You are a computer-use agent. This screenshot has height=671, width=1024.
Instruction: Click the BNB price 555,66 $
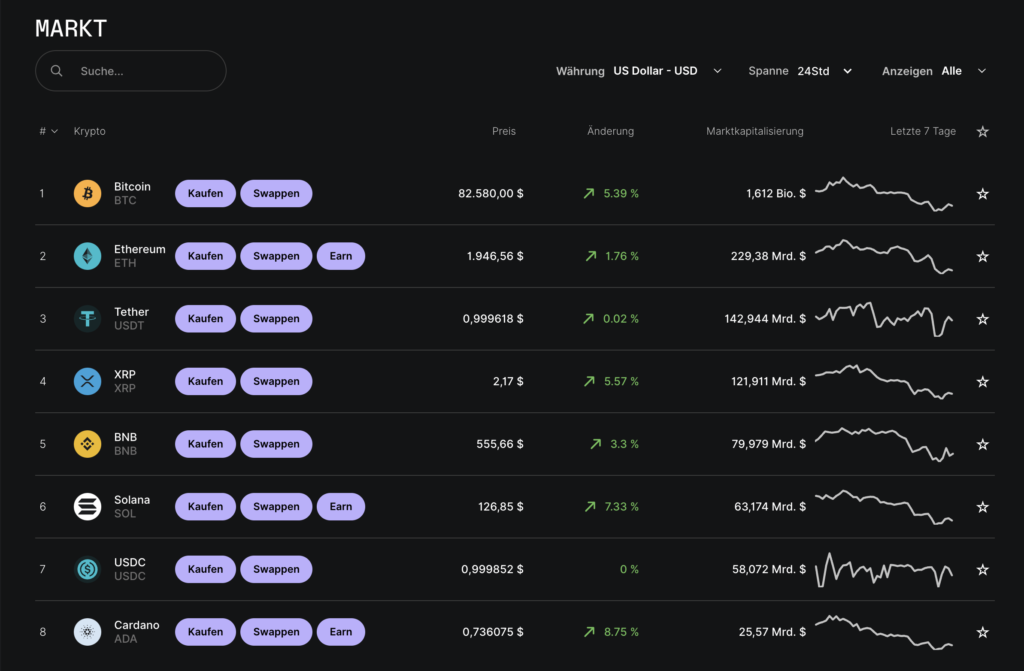pyautogui.click(x=500, y=444)
